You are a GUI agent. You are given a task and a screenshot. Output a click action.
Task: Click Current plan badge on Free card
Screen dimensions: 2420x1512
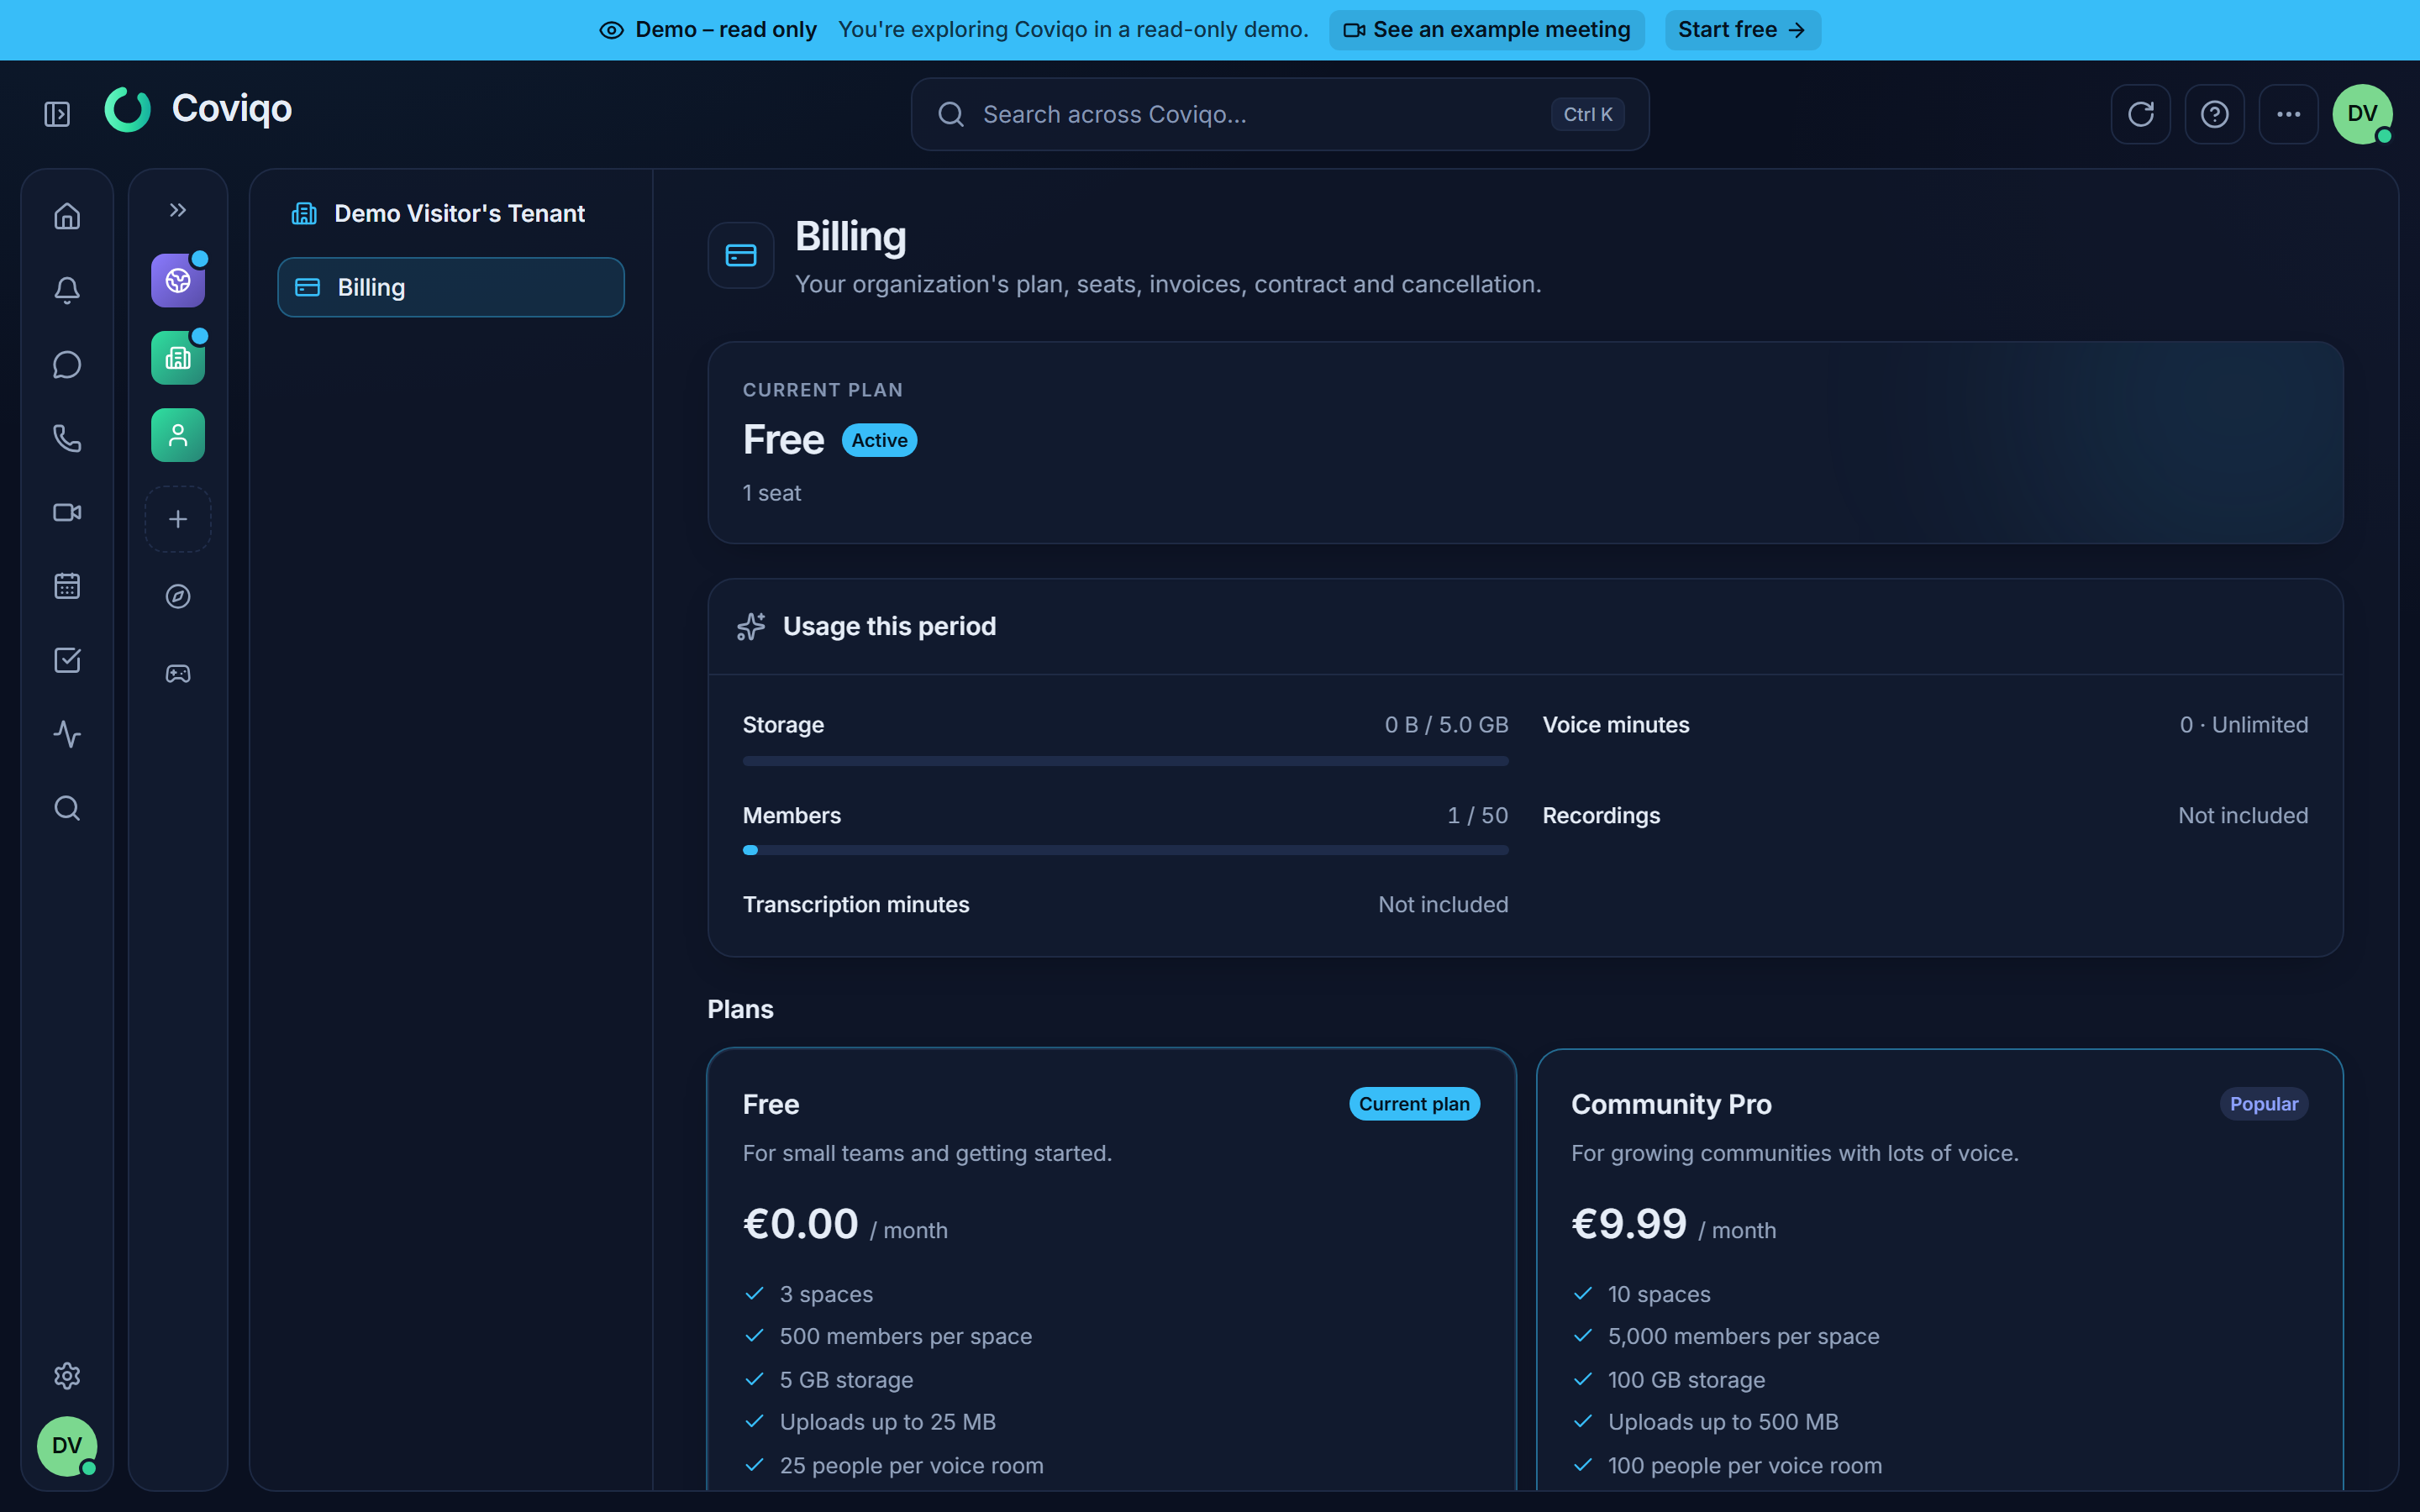click(1414, 1104)
